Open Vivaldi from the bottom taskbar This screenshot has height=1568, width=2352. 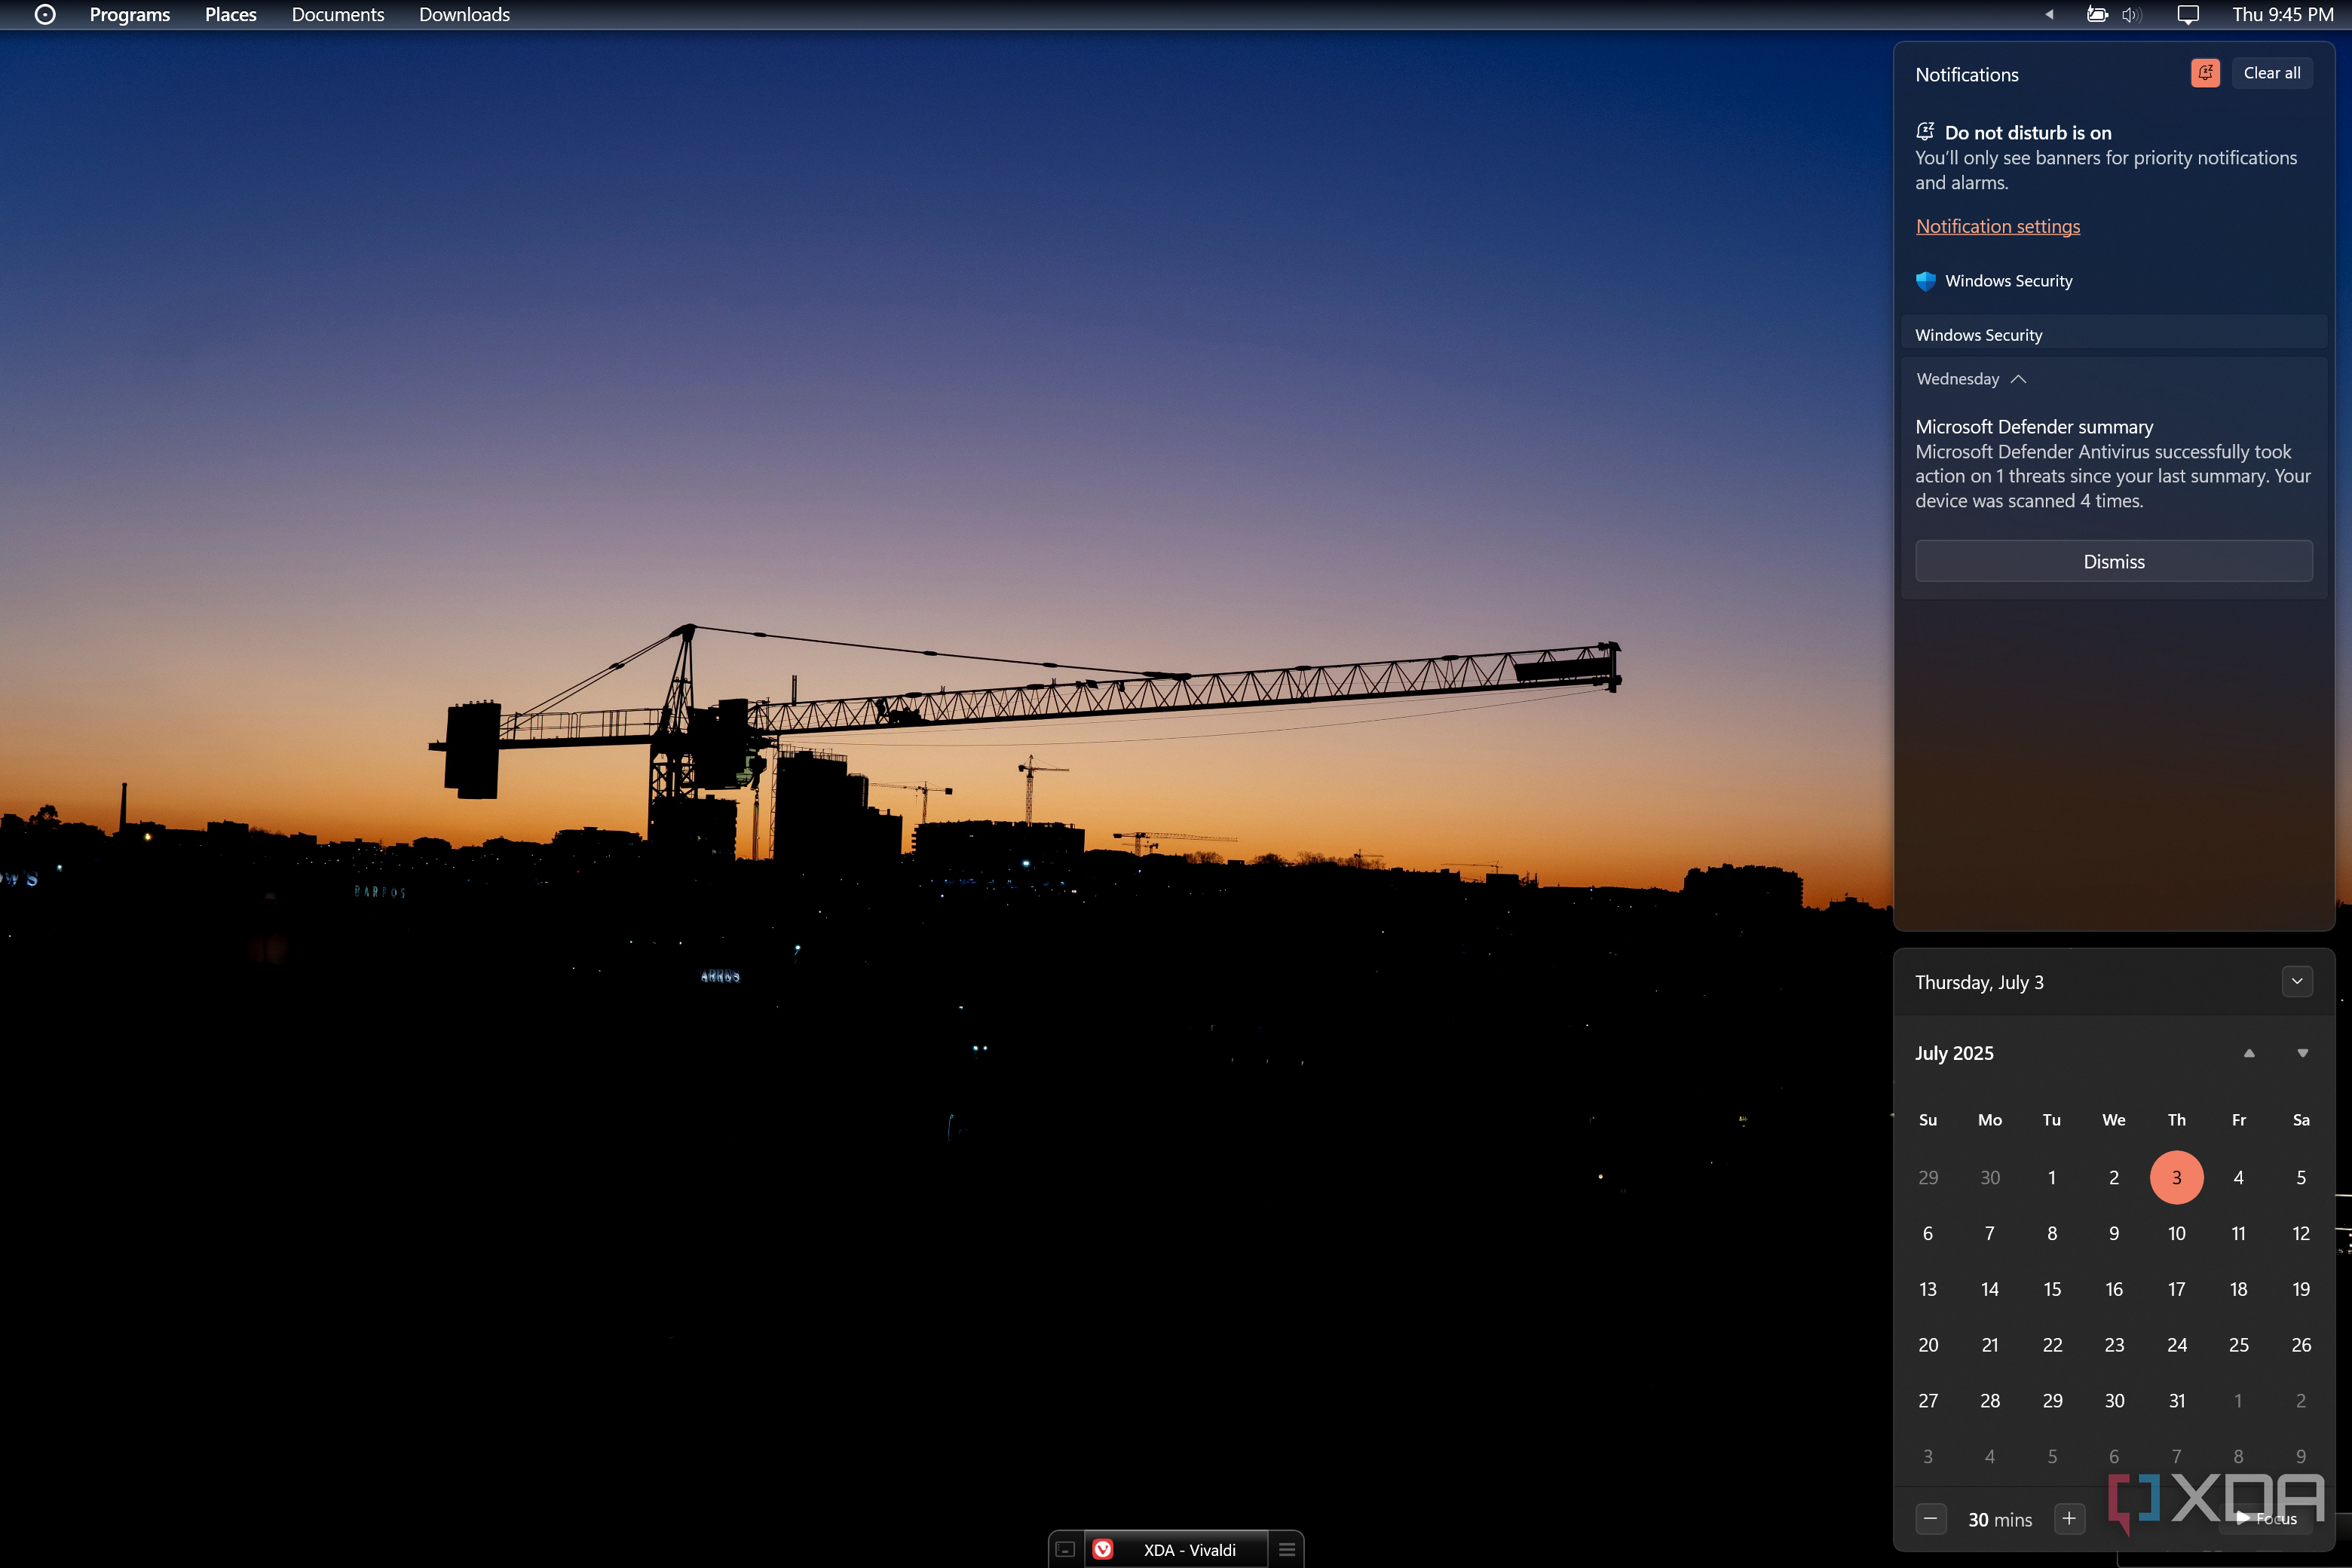1175,1549
